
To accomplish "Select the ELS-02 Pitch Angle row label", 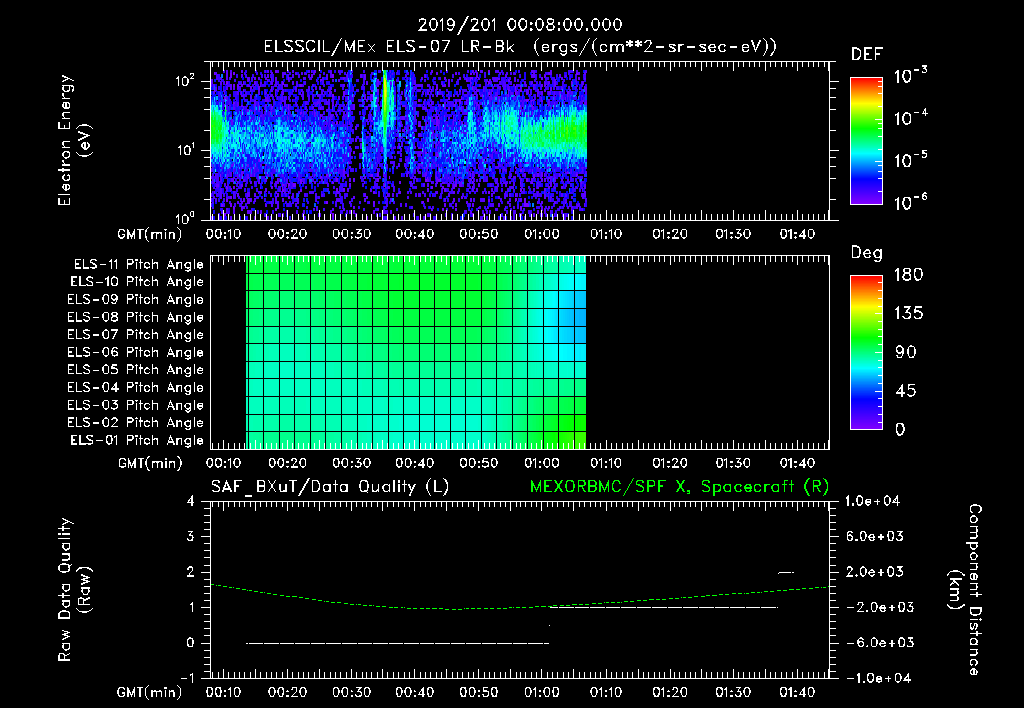I will pyautogui.click(x=136, y=423).
